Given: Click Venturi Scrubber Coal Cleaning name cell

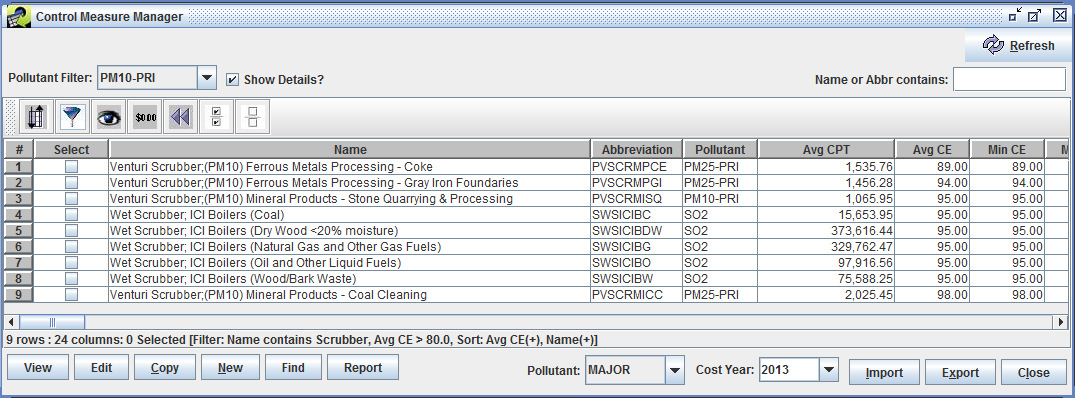Looking at the screenshot, I should [350, 295].
